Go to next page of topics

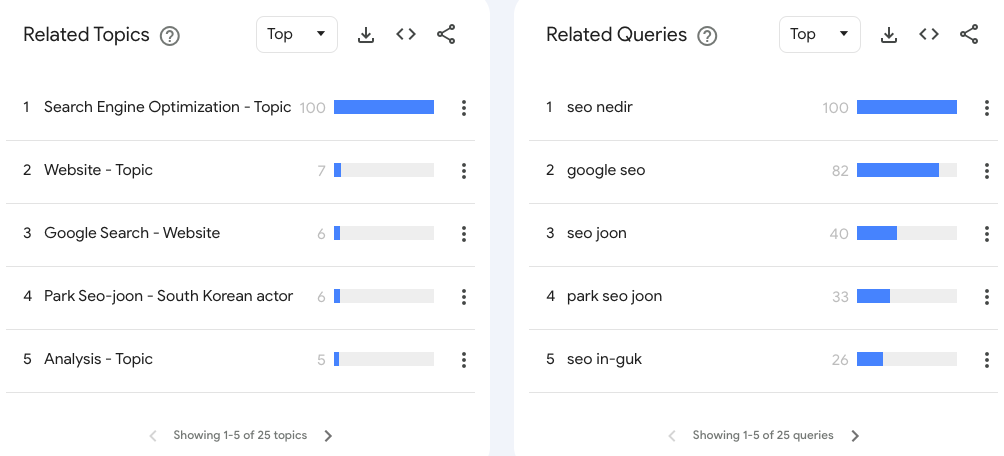click(328, 436)
